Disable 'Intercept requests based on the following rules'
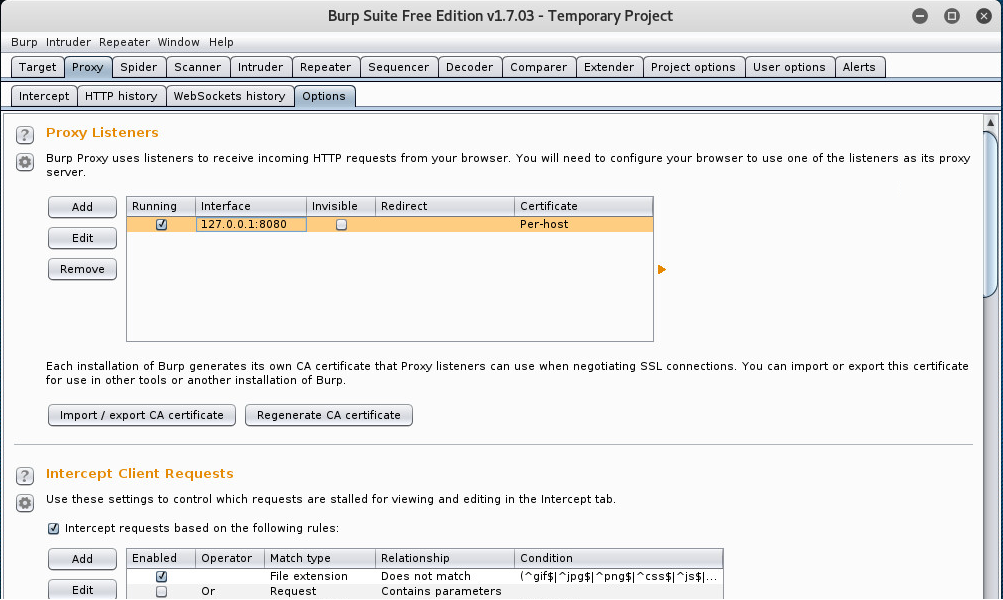The image size is (1003, 600). pos(54,528)
